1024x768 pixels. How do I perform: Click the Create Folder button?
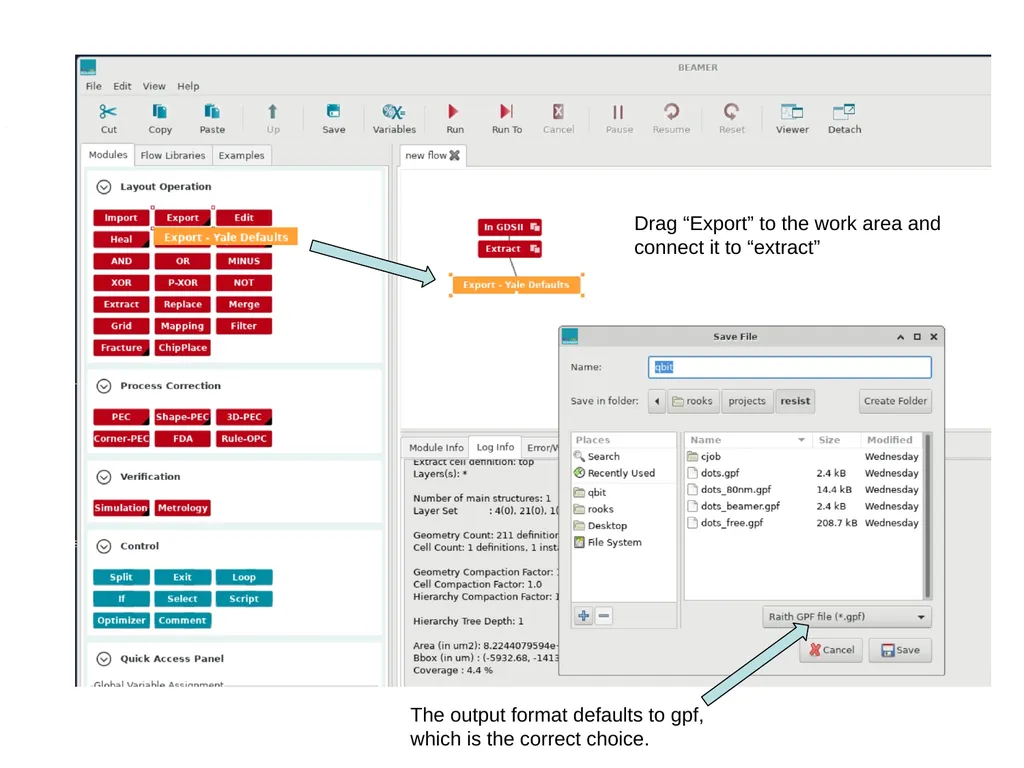[895, 401]
